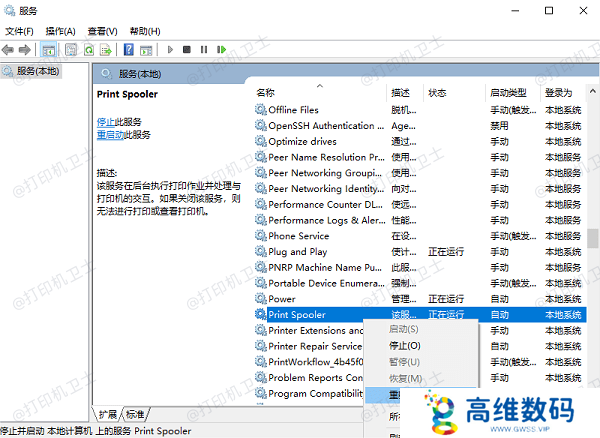Click the Export list toolbar icon
The height and width of the screenshot is (438, 600).
coord(106,49)
